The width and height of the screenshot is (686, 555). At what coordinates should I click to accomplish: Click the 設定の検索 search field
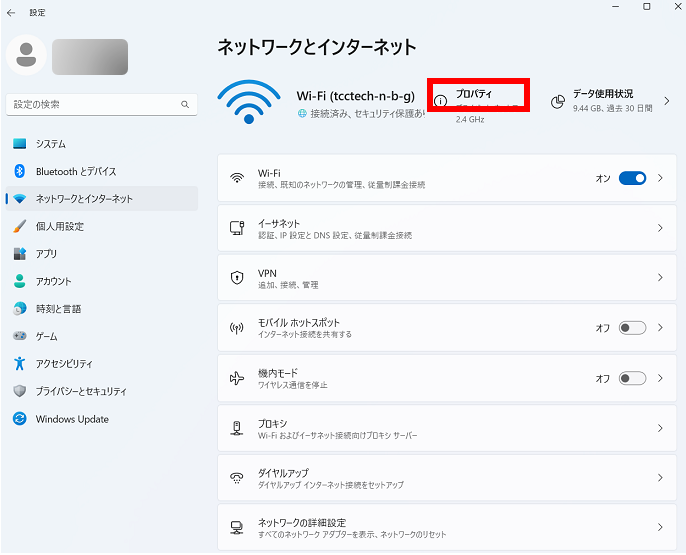92,104
